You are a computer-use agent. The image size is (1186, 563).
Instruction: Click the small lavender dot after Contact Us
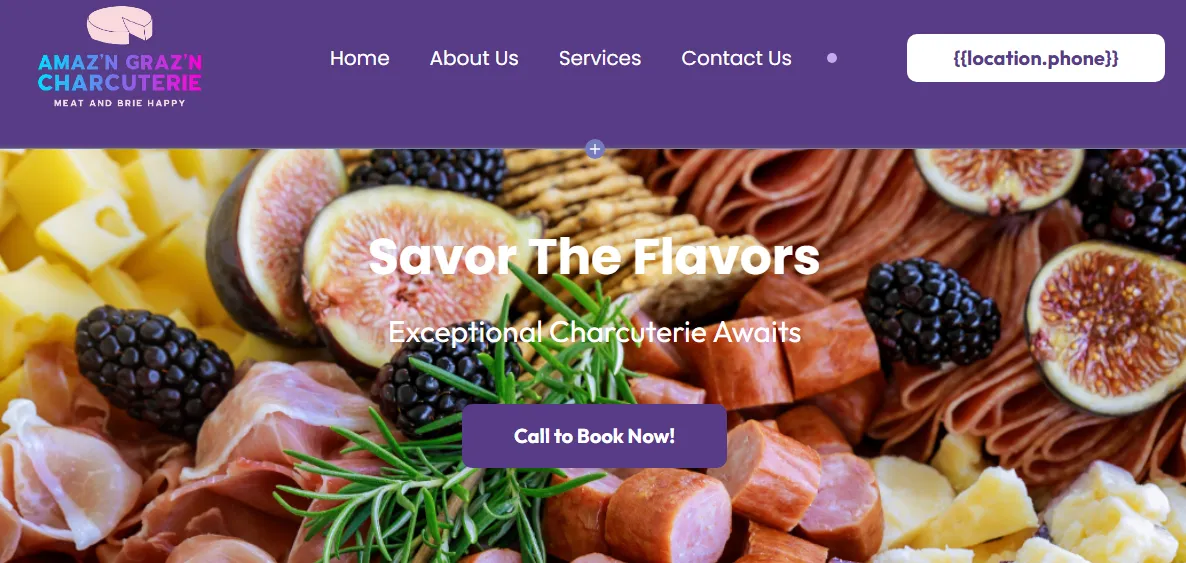(x=832, y=58)
